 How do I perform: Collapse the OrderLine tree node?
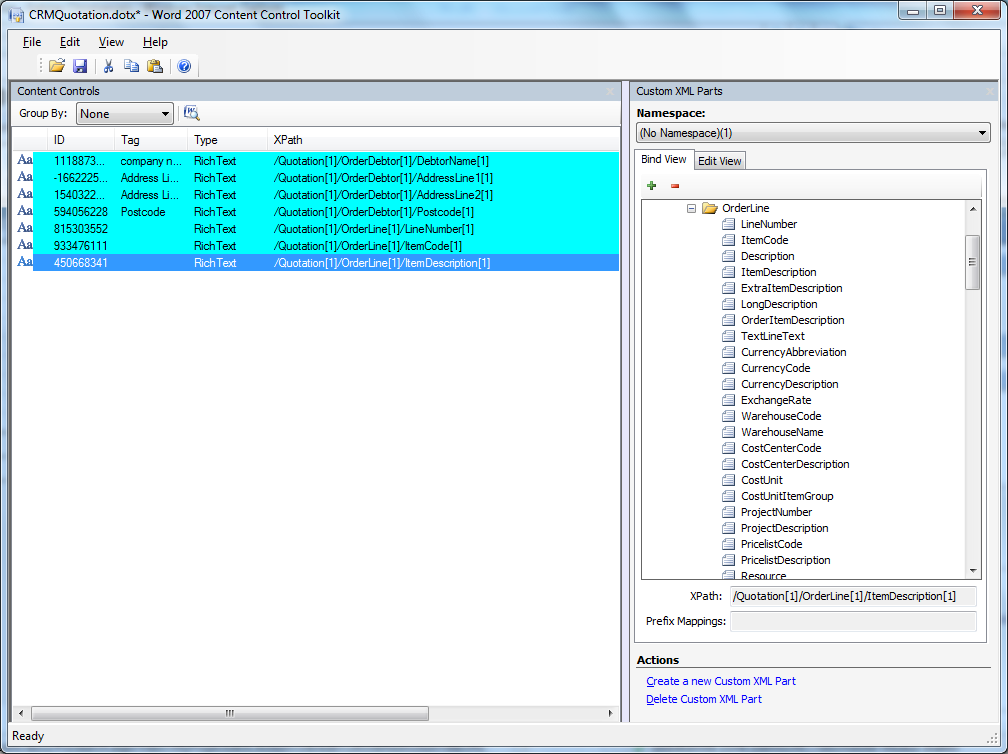691,208
